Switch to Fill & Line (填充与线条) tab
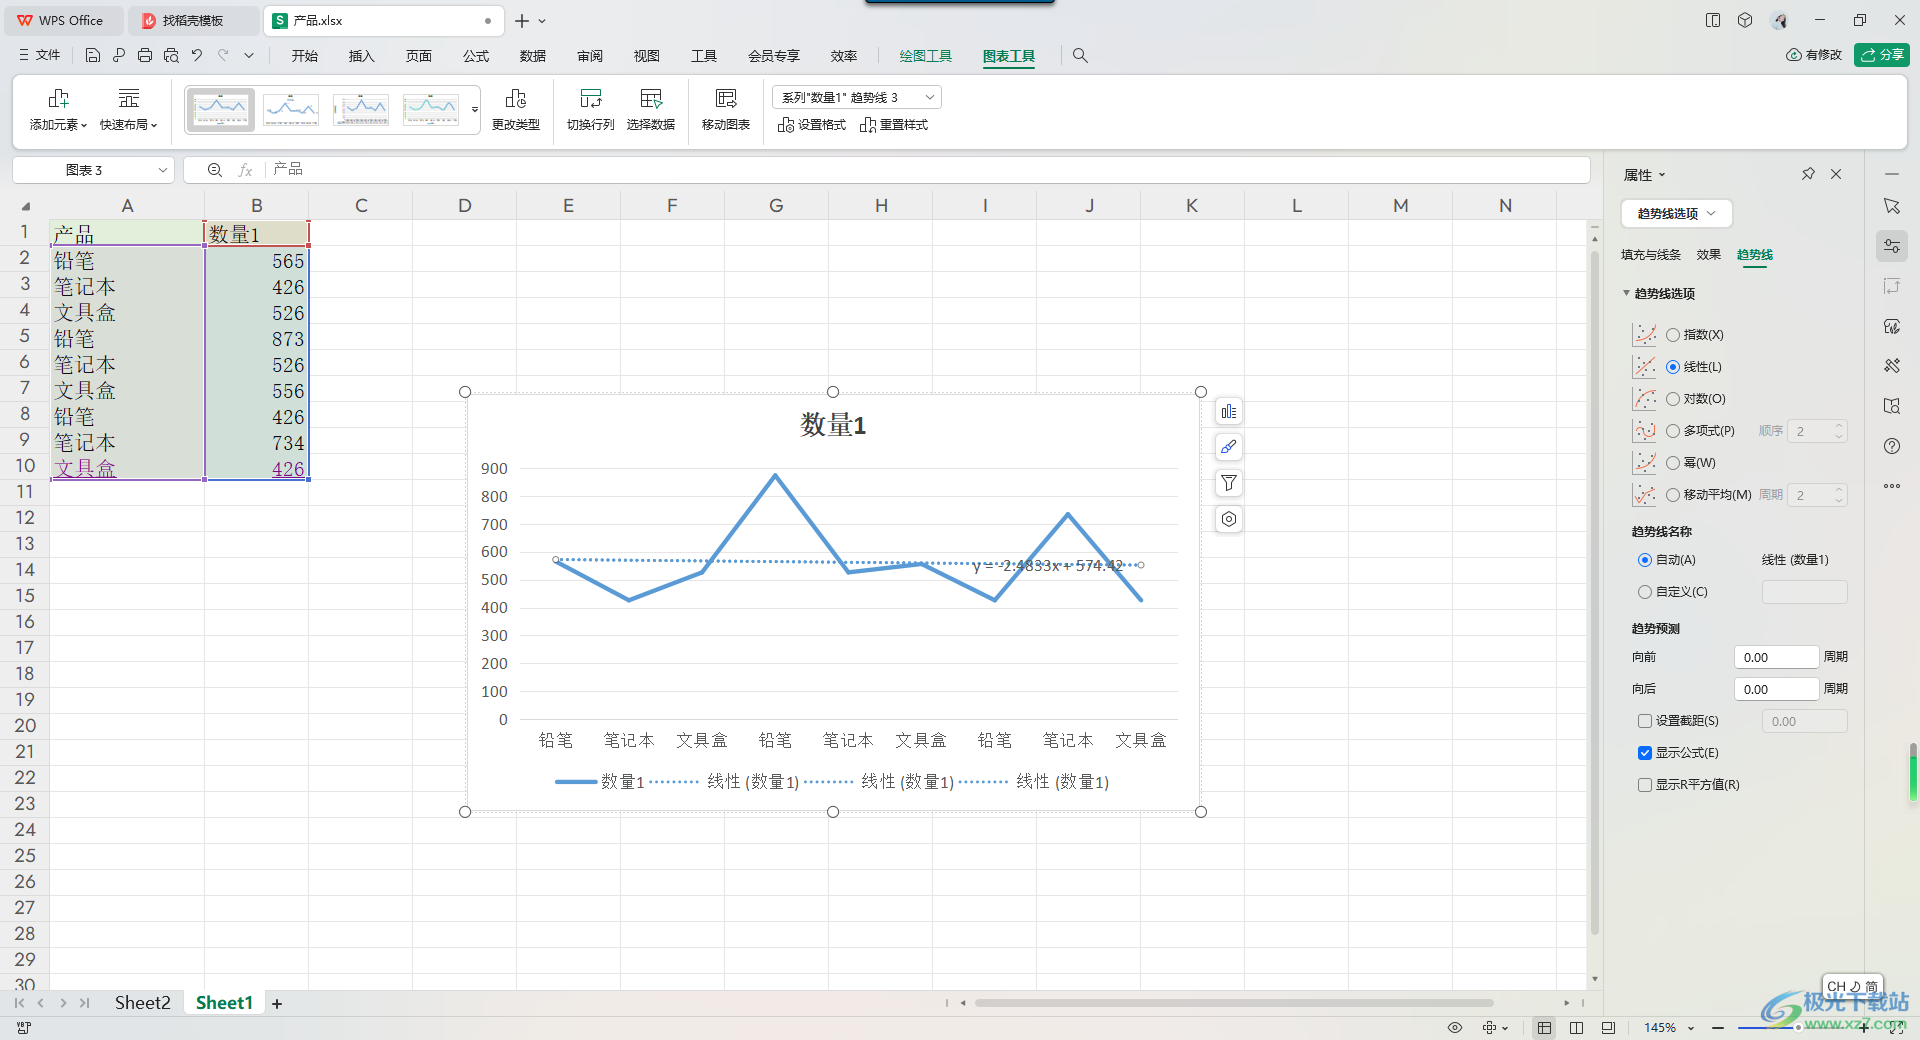Screen dimensions: 1920x1040 1651,255
